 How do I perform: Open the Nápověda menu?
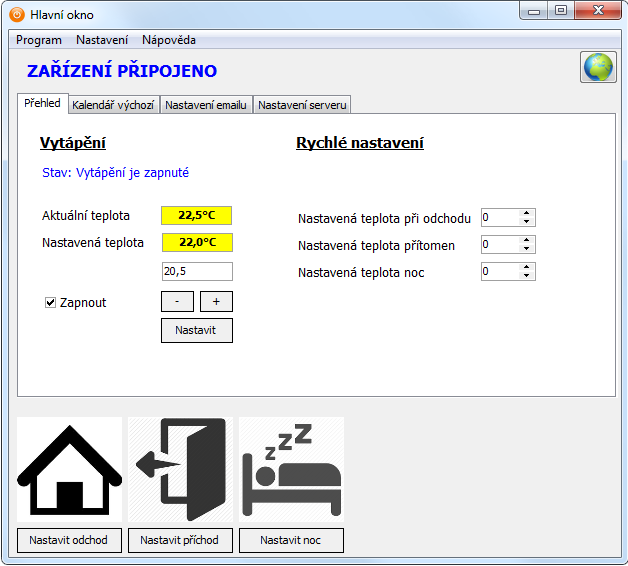169,40
